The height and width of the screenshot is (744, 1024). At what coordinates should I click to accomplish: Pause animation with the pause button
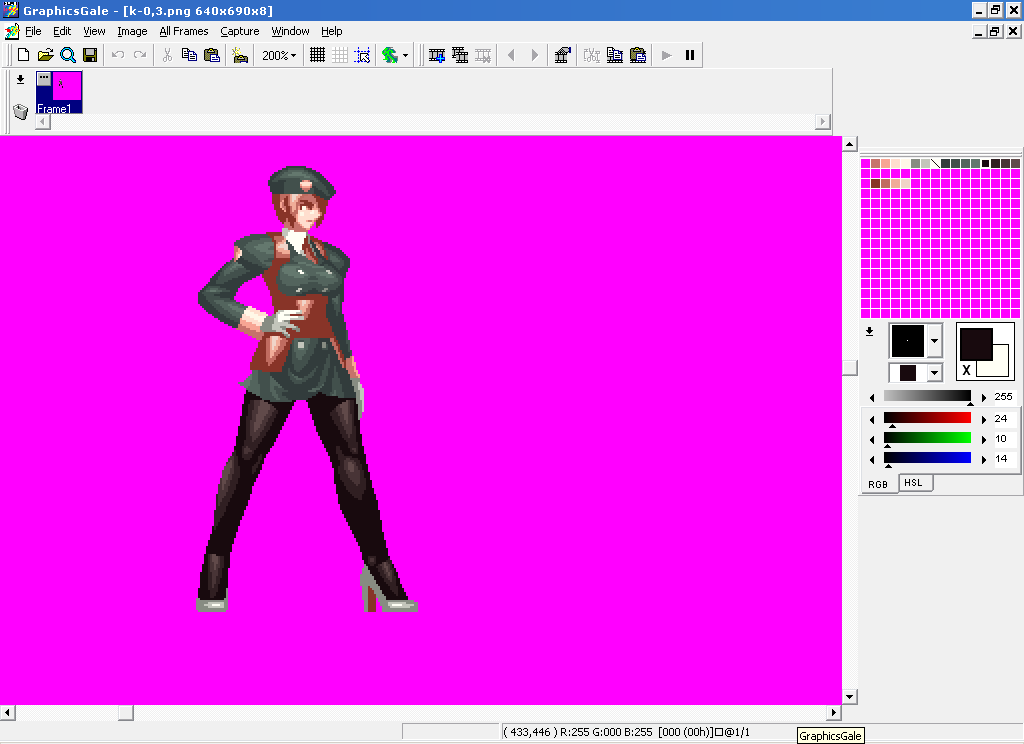[x=689, y=55]
